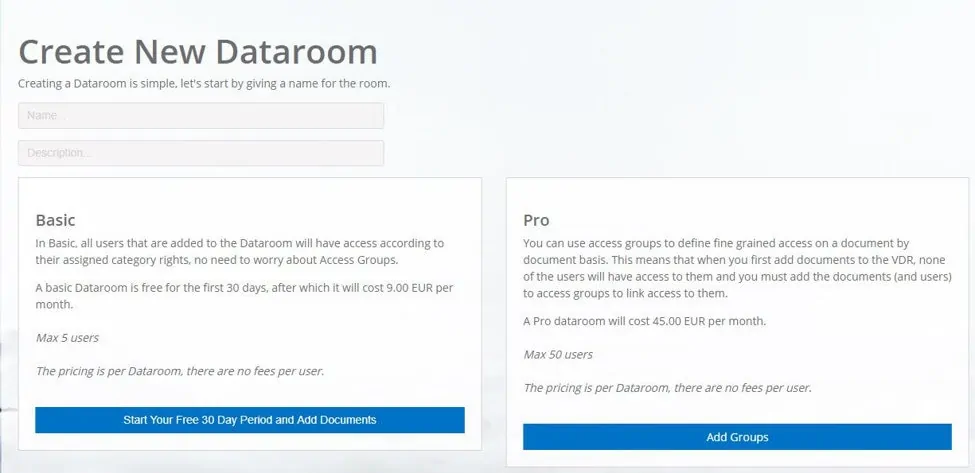Viewport: 975px width, 473px height.
Task: Click the 'Creating a Dataroom is simple' subtitle
Action: pyautogui.click(x=204, y=83)
